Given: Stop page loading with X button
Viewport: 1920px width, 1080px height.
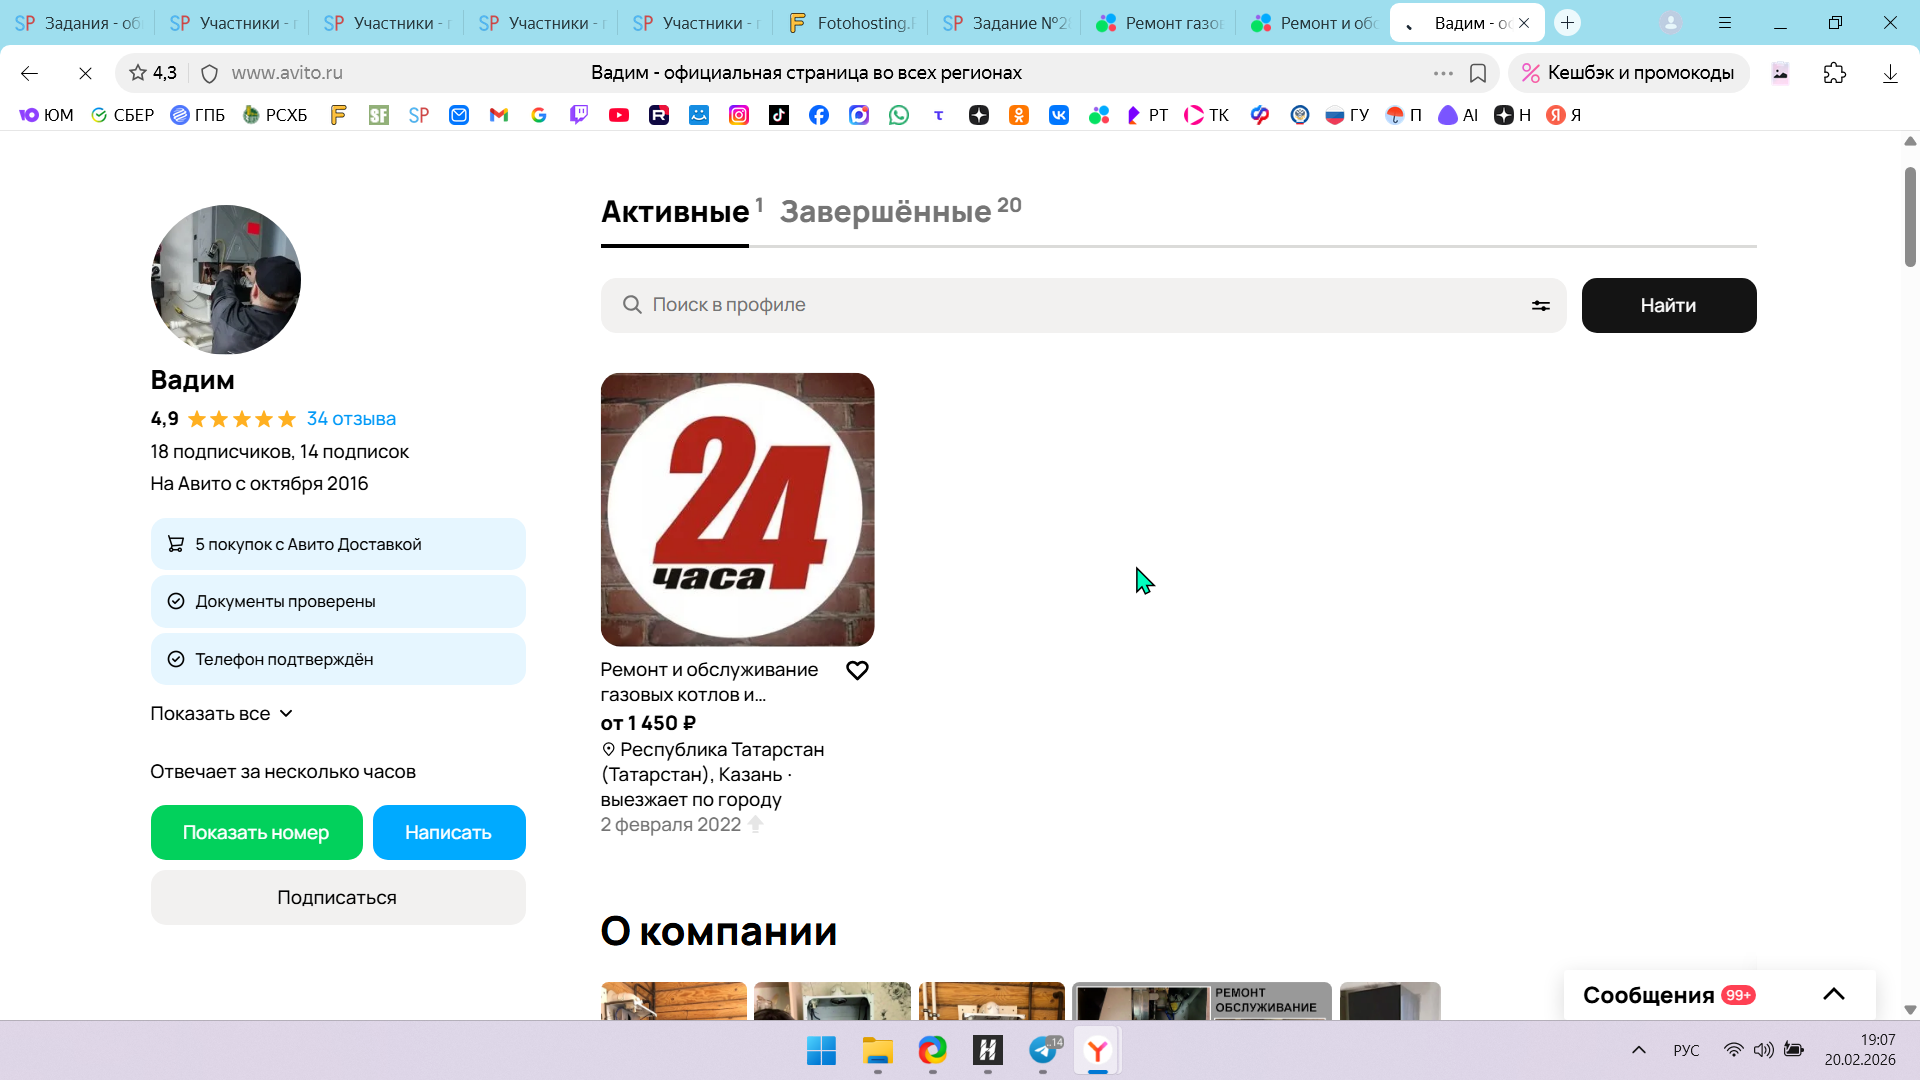Looking at the screenshot, I should tap(85, 73).
